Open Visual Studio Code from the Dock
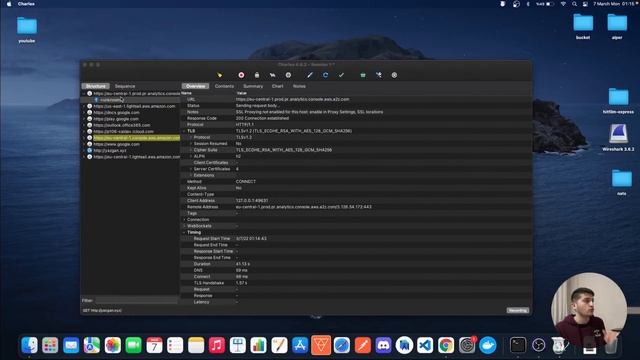 [425, 345]
